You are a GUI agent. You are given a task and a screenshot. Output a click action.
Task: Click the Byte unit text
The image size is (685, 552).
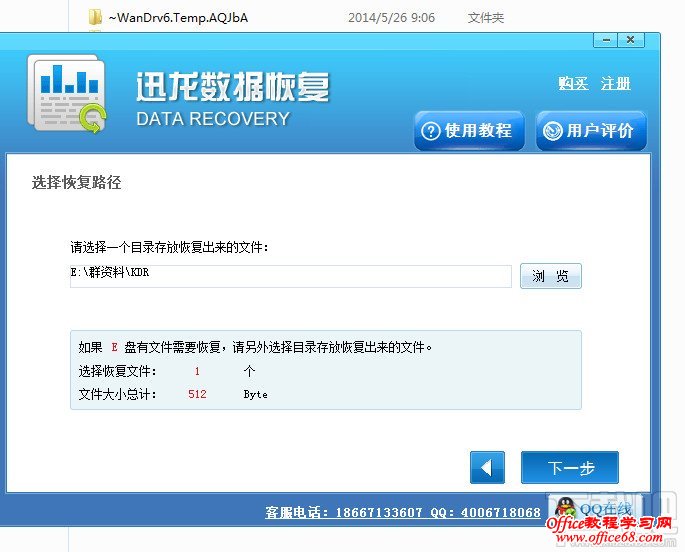click(256, 394)
